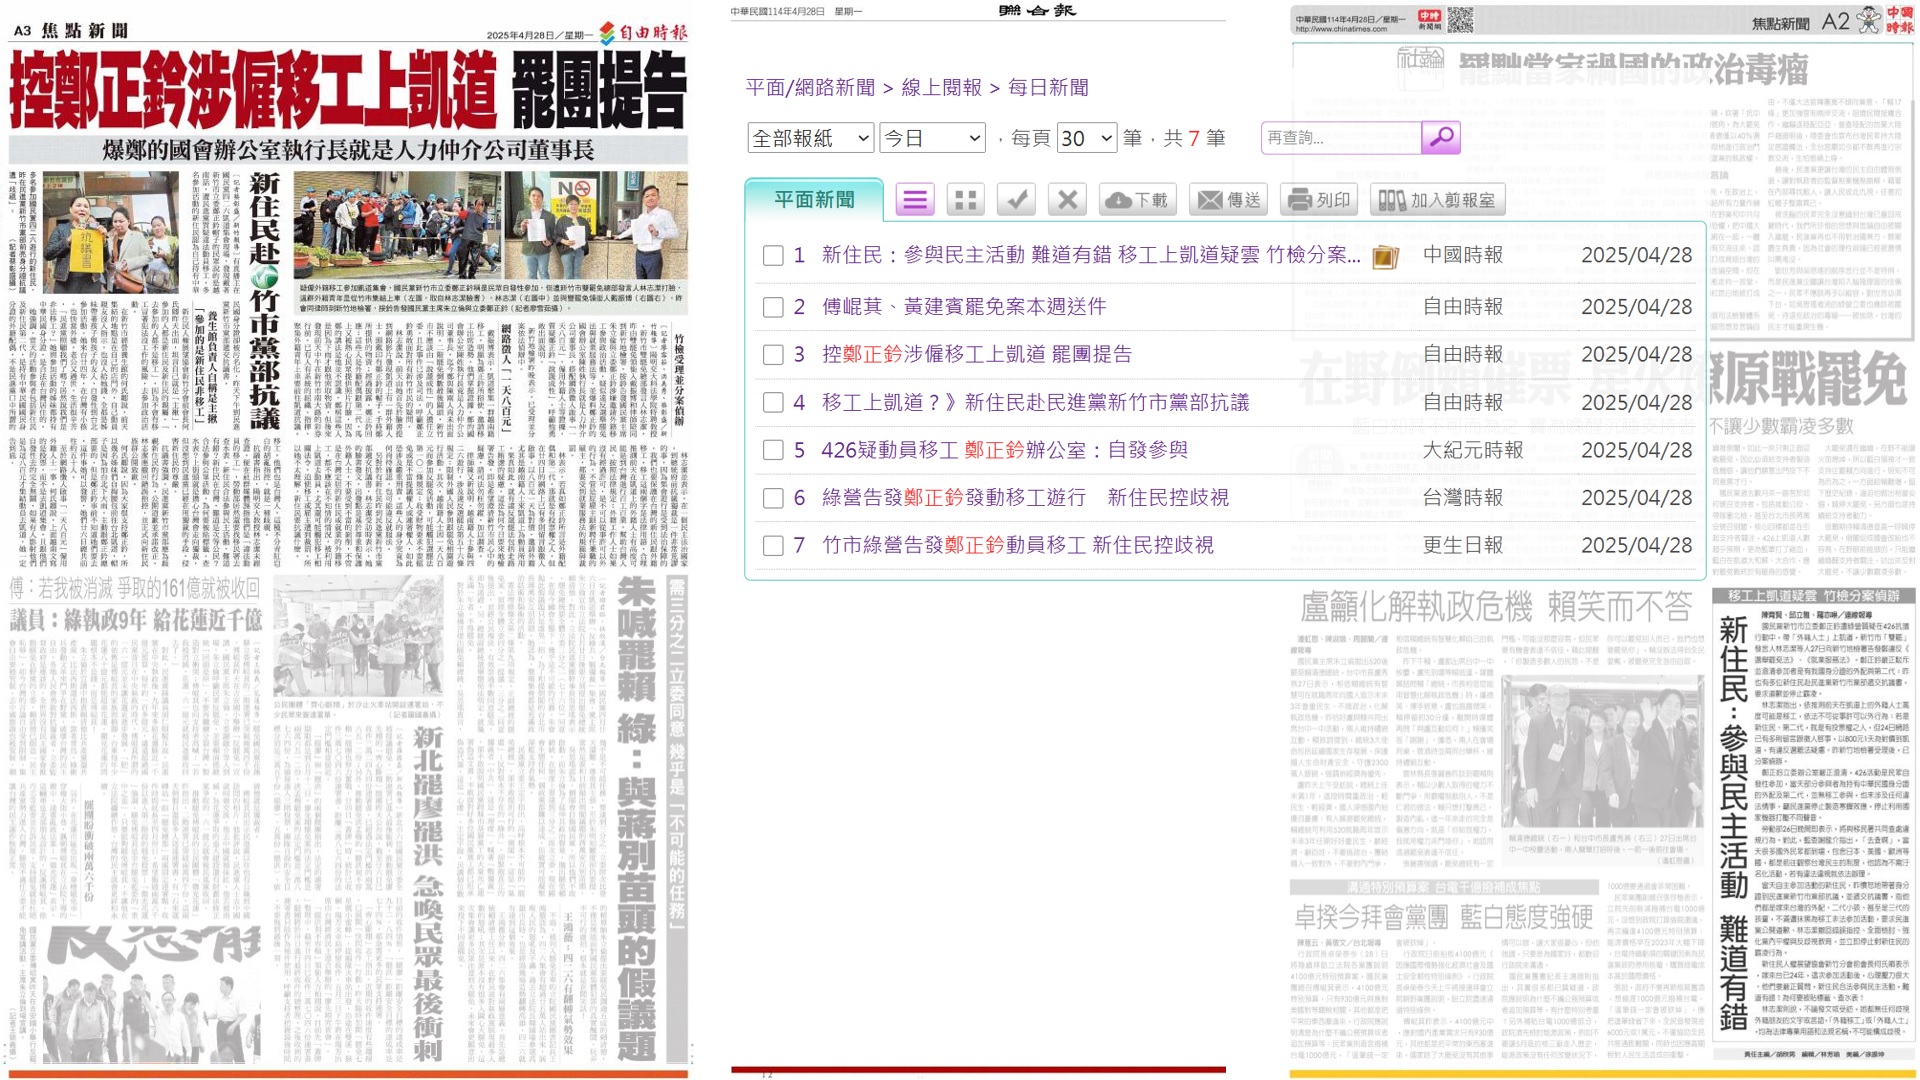The height and width of the screenshot is (1080, 1920).
Task: Open the 今日 date range dropdown
Action: pyautogui.click(x=932, y=138)
